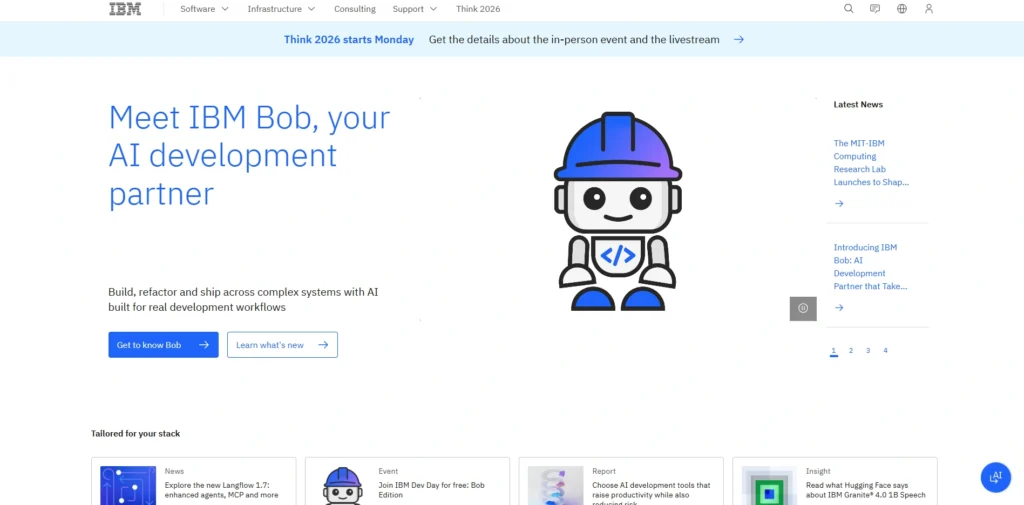The width and height of the screenshot is (1024, 505).
Task: Expand the Software menu
Action: click(204, 9)
